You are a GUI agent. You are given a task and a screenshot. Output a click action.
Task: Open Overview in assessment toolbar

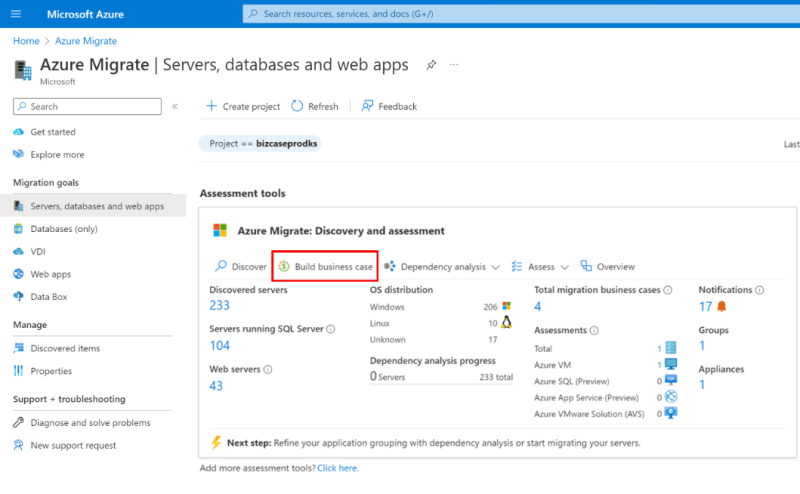(608, 266)
